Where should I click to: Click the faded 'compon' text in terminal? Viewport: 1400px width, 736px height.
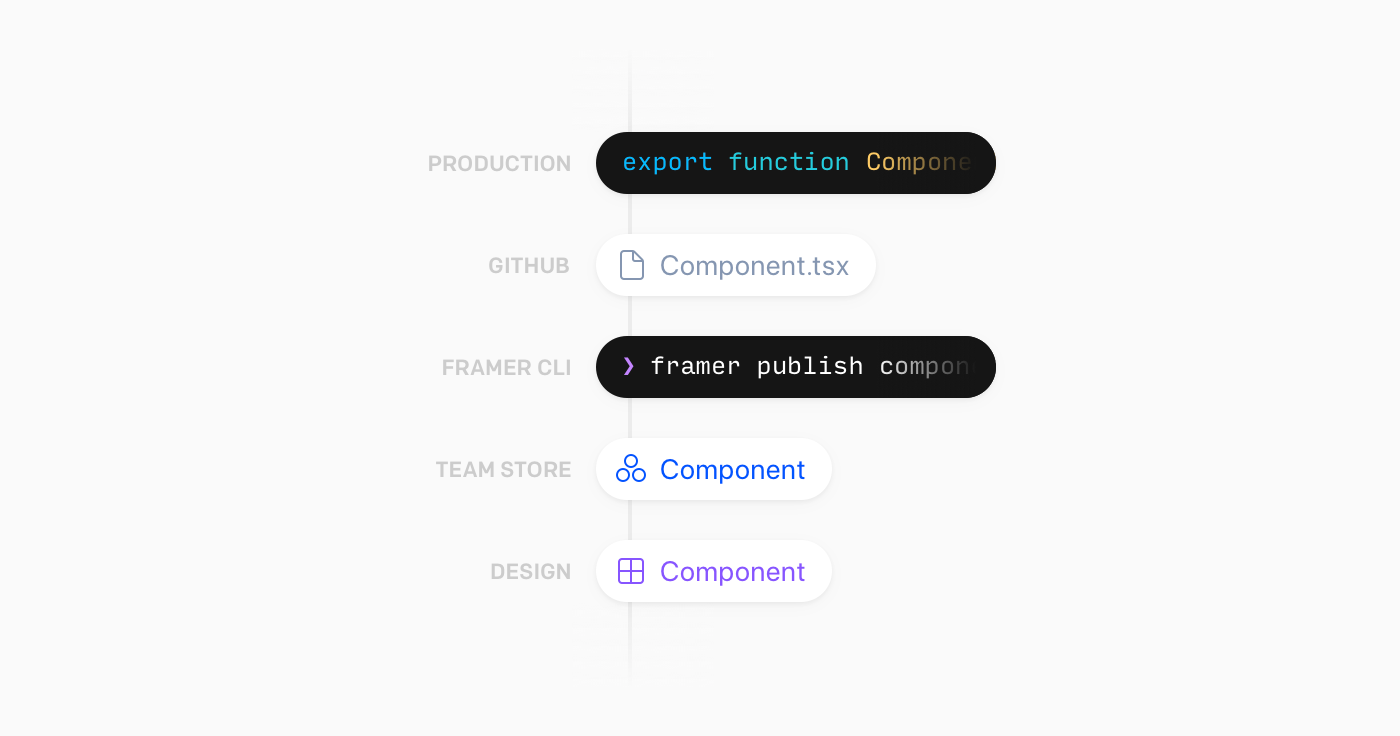coord(924,366)
